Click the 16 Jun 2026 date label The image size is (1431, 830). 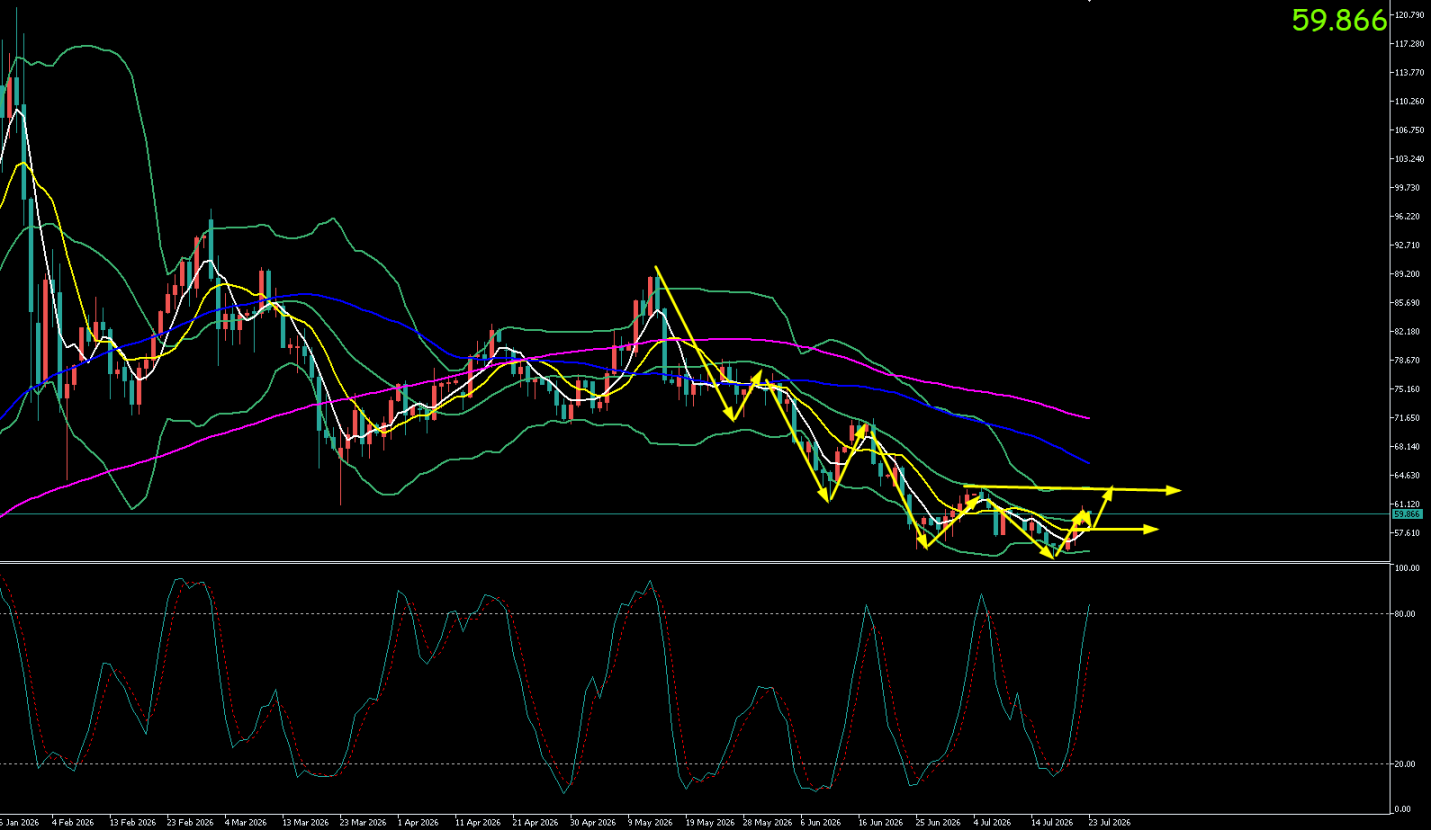click(x=882, y=823)
